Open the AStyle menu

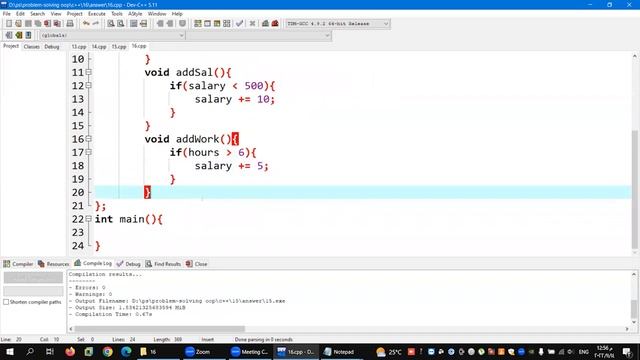(135, 14)
